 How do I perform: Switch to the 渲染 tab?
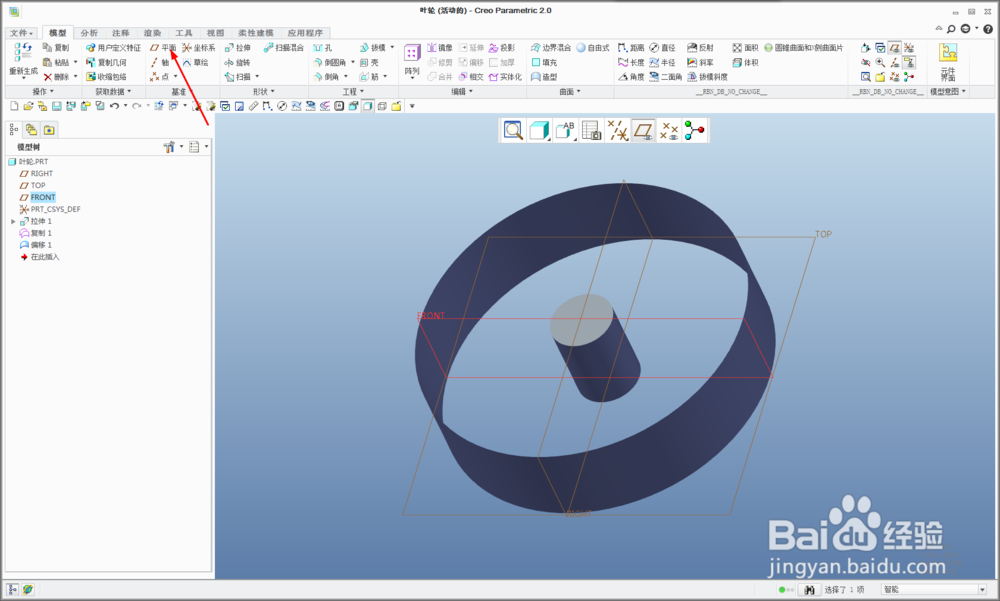(x=152, y=33)
